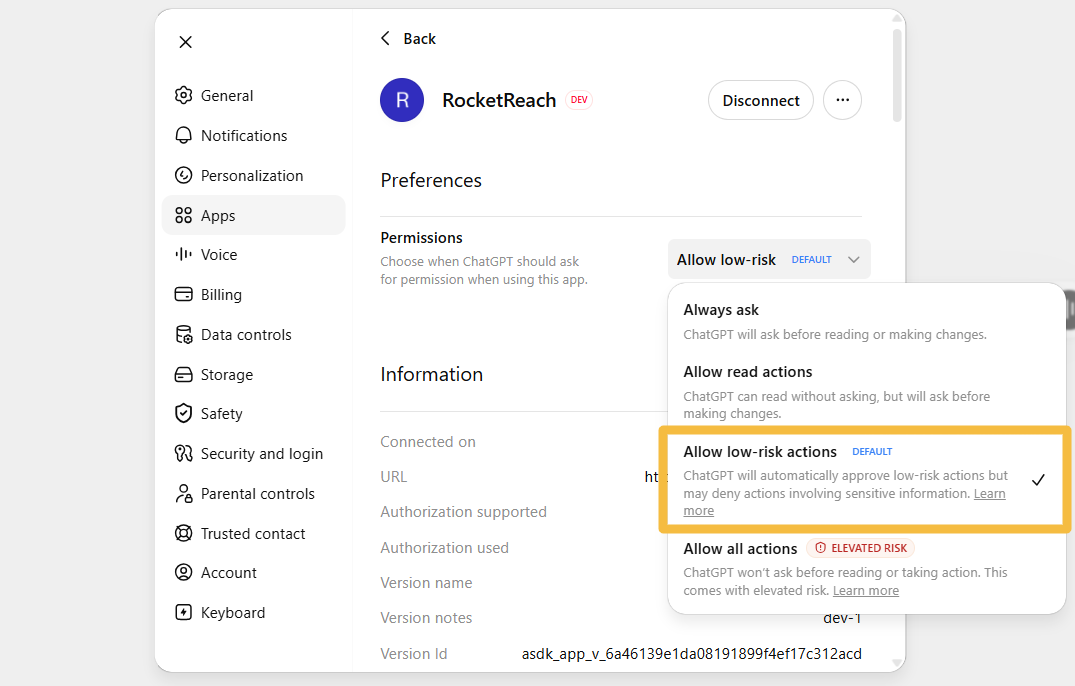Click the DEFAULT tag in the dropdown button

811,260
